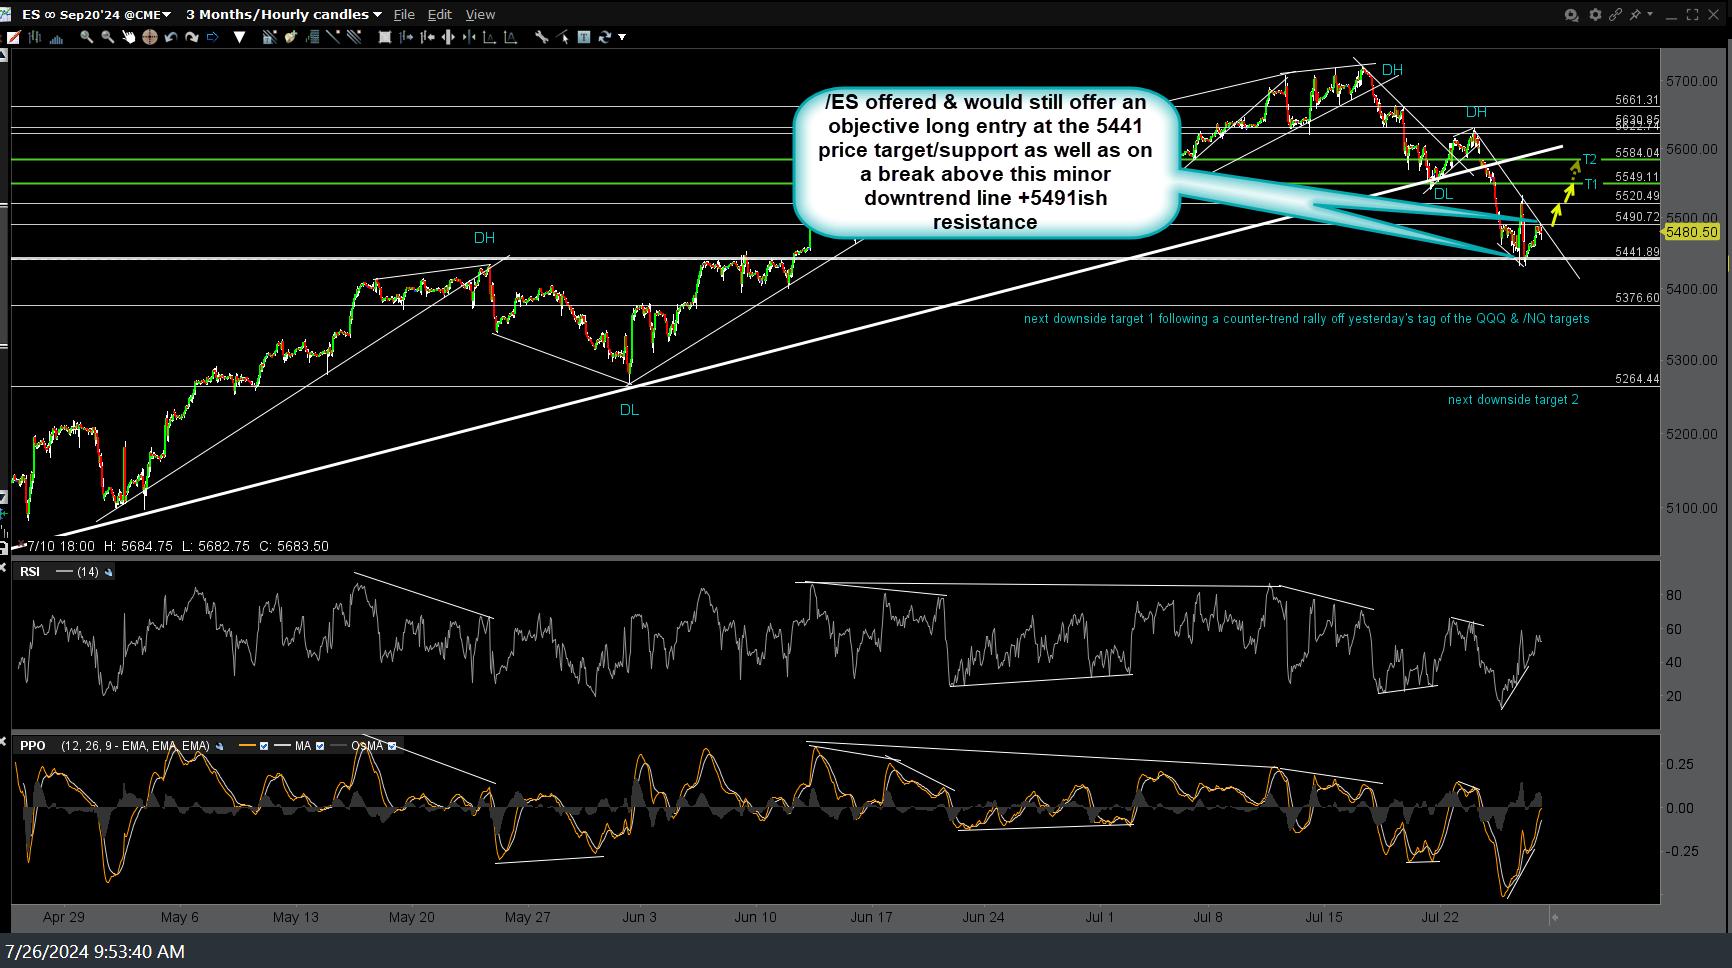1732x968 pixels.
Task: Open the ES contract symbol dropdown
Action: (x=96, y=14)
